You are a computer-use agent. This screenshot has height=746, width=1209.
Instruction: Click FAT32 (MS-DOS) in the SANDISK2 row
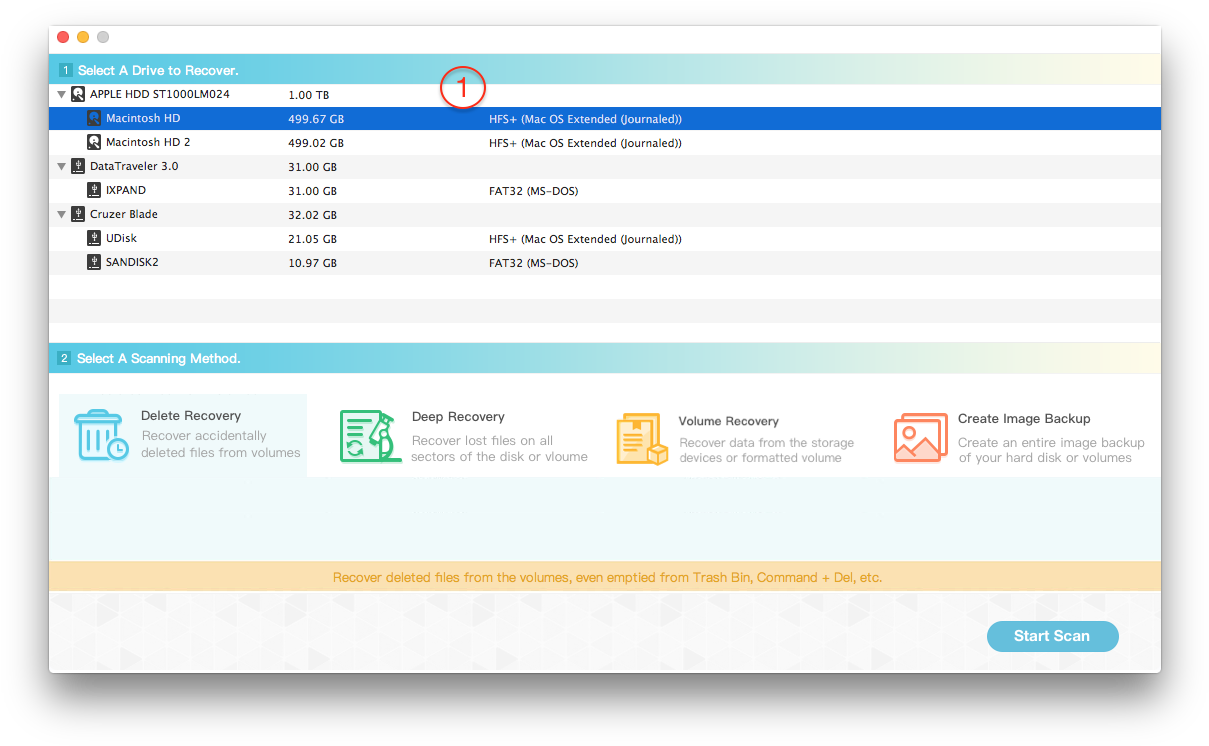point(533,263)
